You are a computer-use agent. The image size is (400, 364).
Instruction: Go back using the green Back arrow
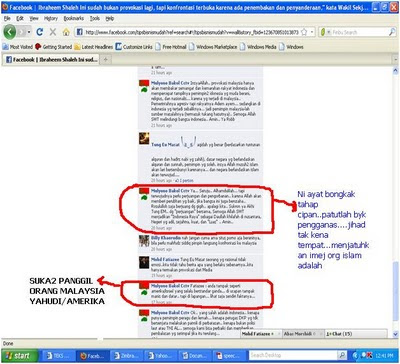click(10, 32)
